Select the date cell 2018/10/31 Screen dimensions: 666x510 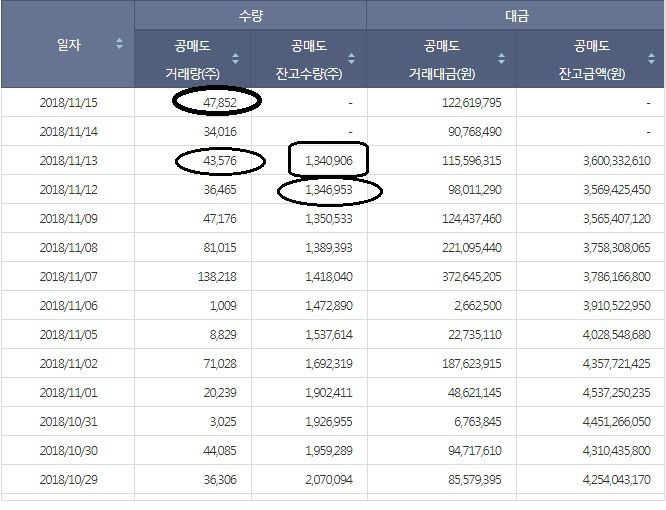pos(68,422)
